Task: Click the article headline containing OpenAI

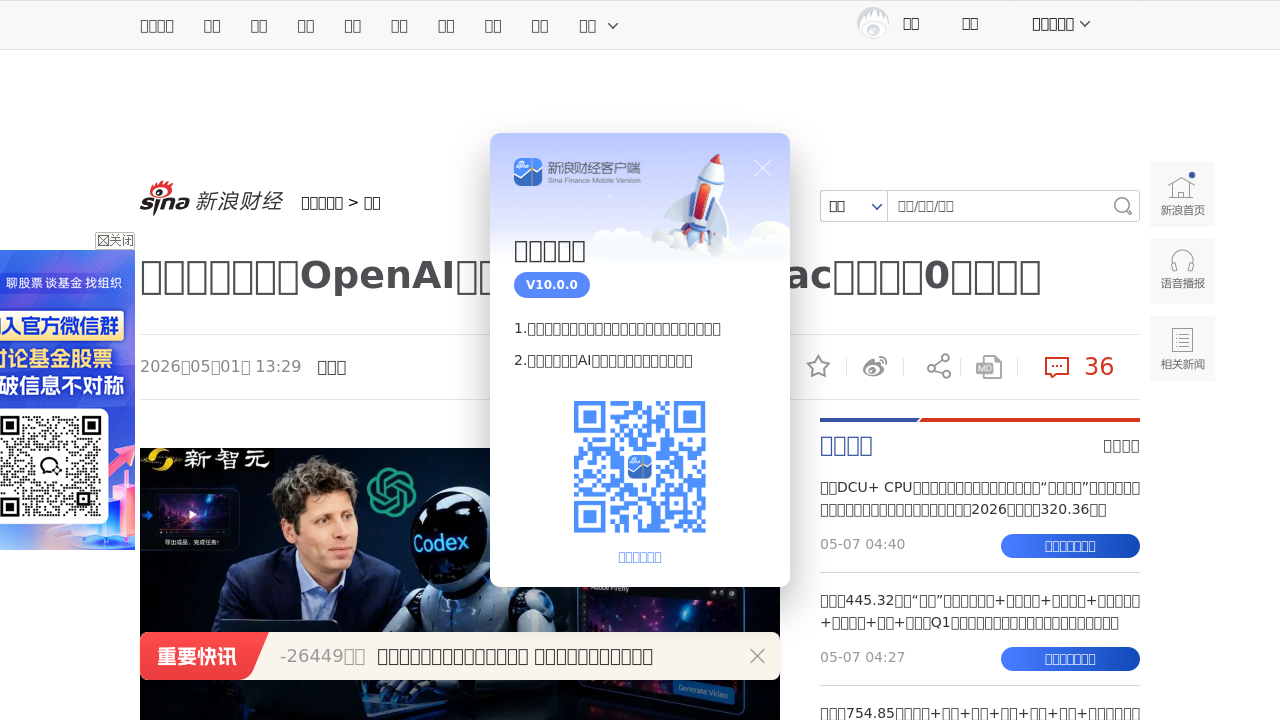Action: click(x=590, y=277)
